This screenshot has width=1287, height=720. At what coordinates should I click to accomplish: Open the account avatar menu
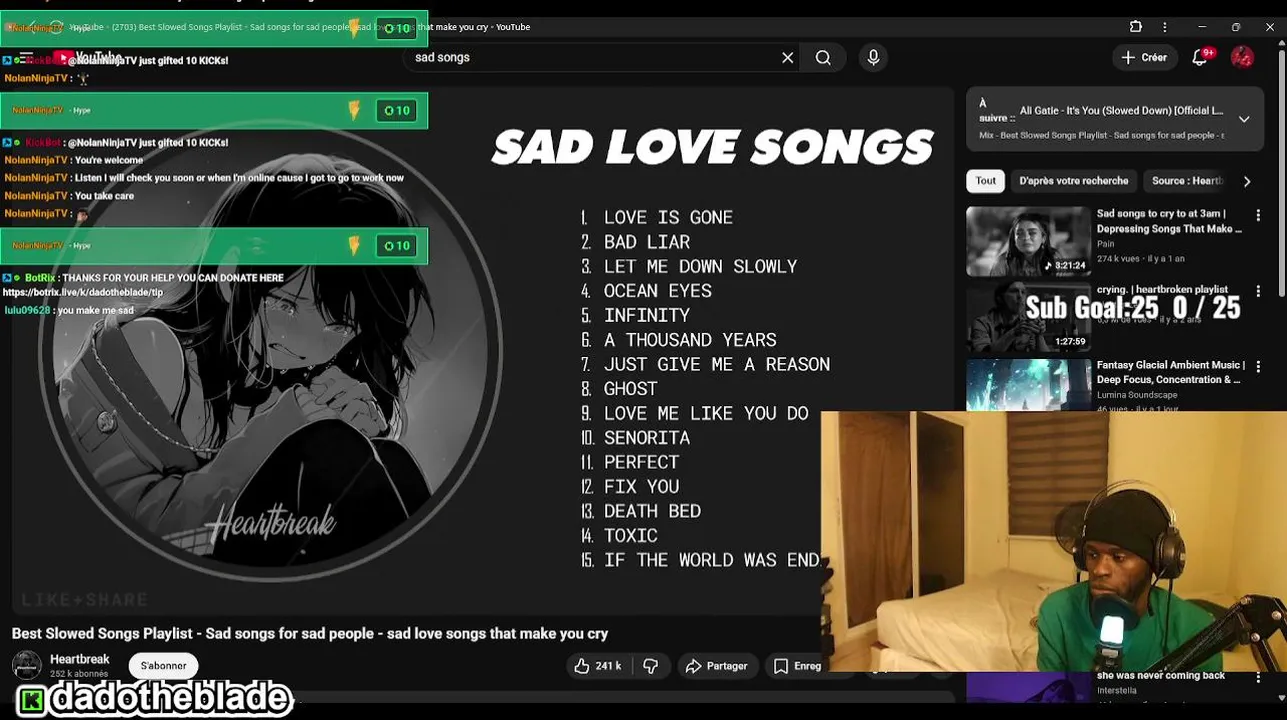click(1242, 58)
